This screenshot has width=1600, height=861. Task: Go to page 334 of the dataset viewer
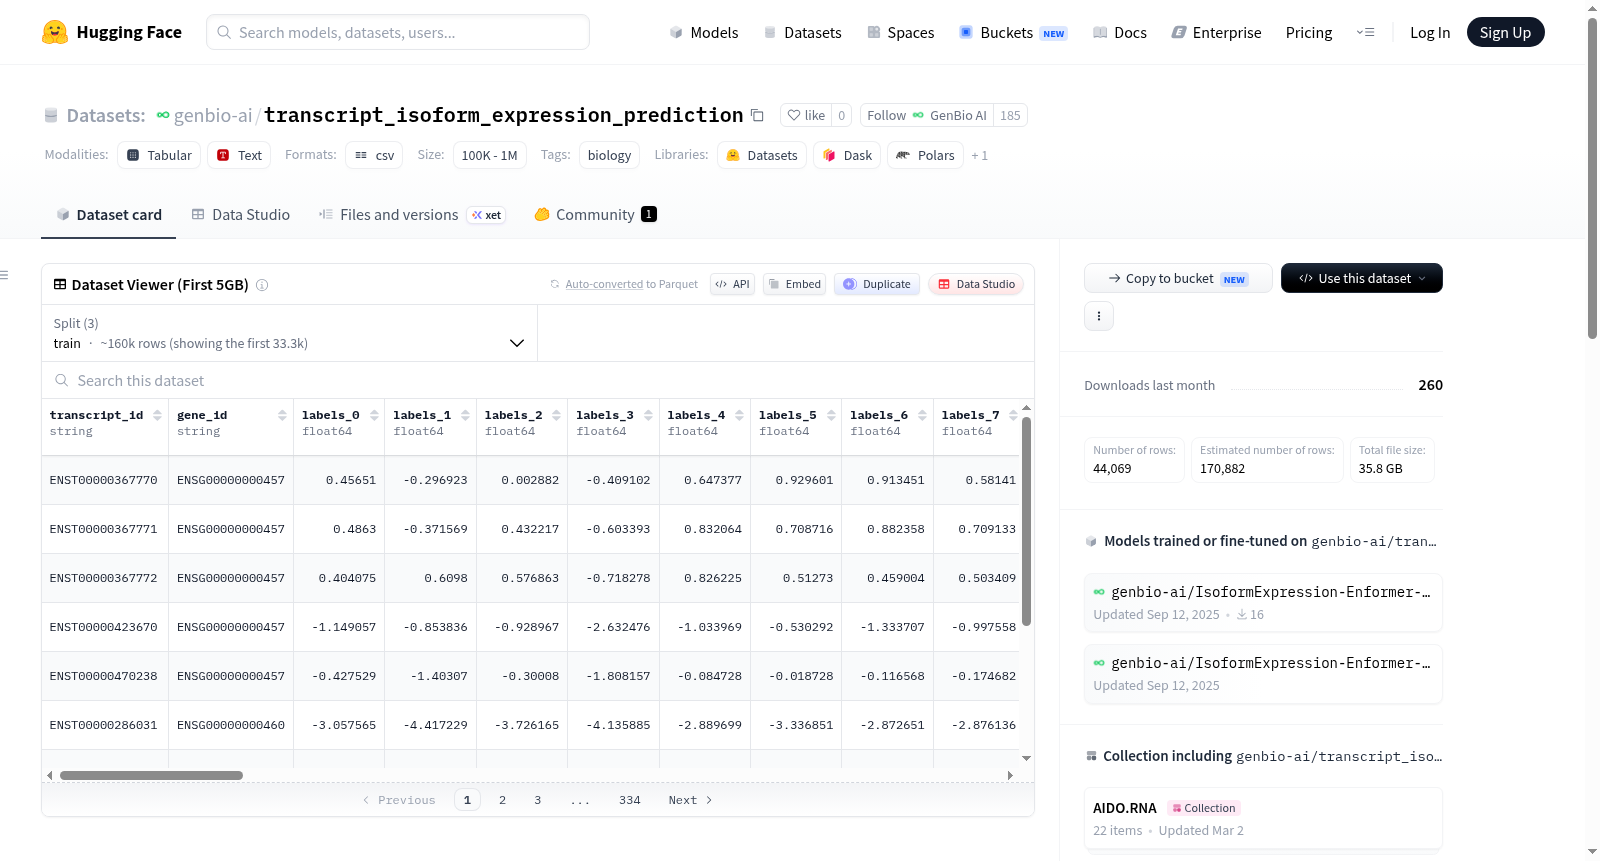point(629,800)
